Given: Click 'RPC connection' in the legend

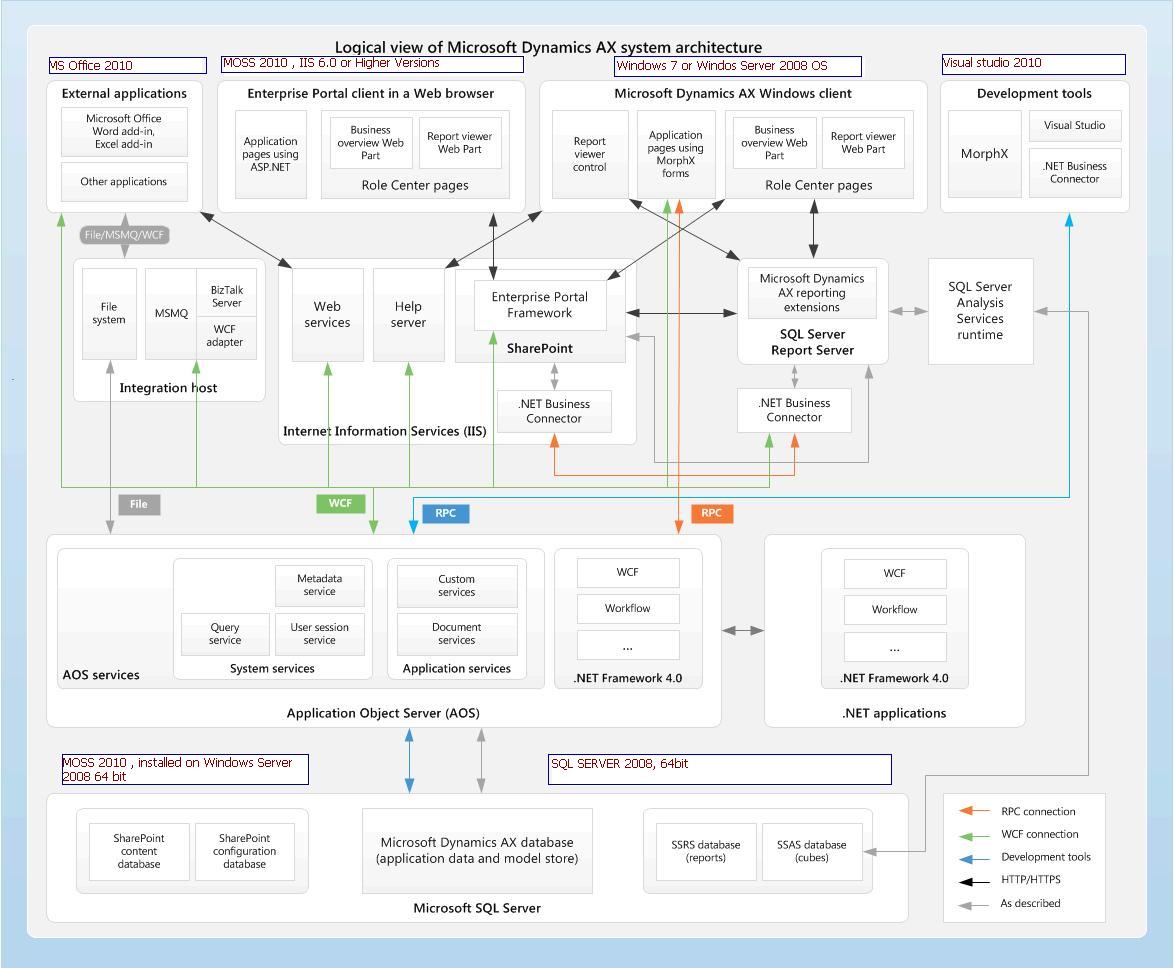Looking at the screenshot, I should 1038,812.
